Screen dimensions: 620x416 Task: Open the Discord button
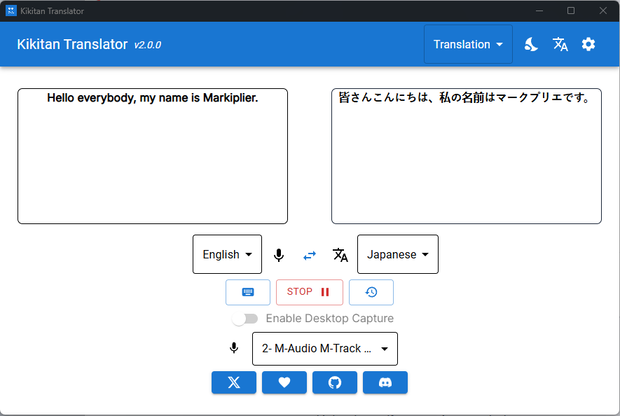point(385,382)
